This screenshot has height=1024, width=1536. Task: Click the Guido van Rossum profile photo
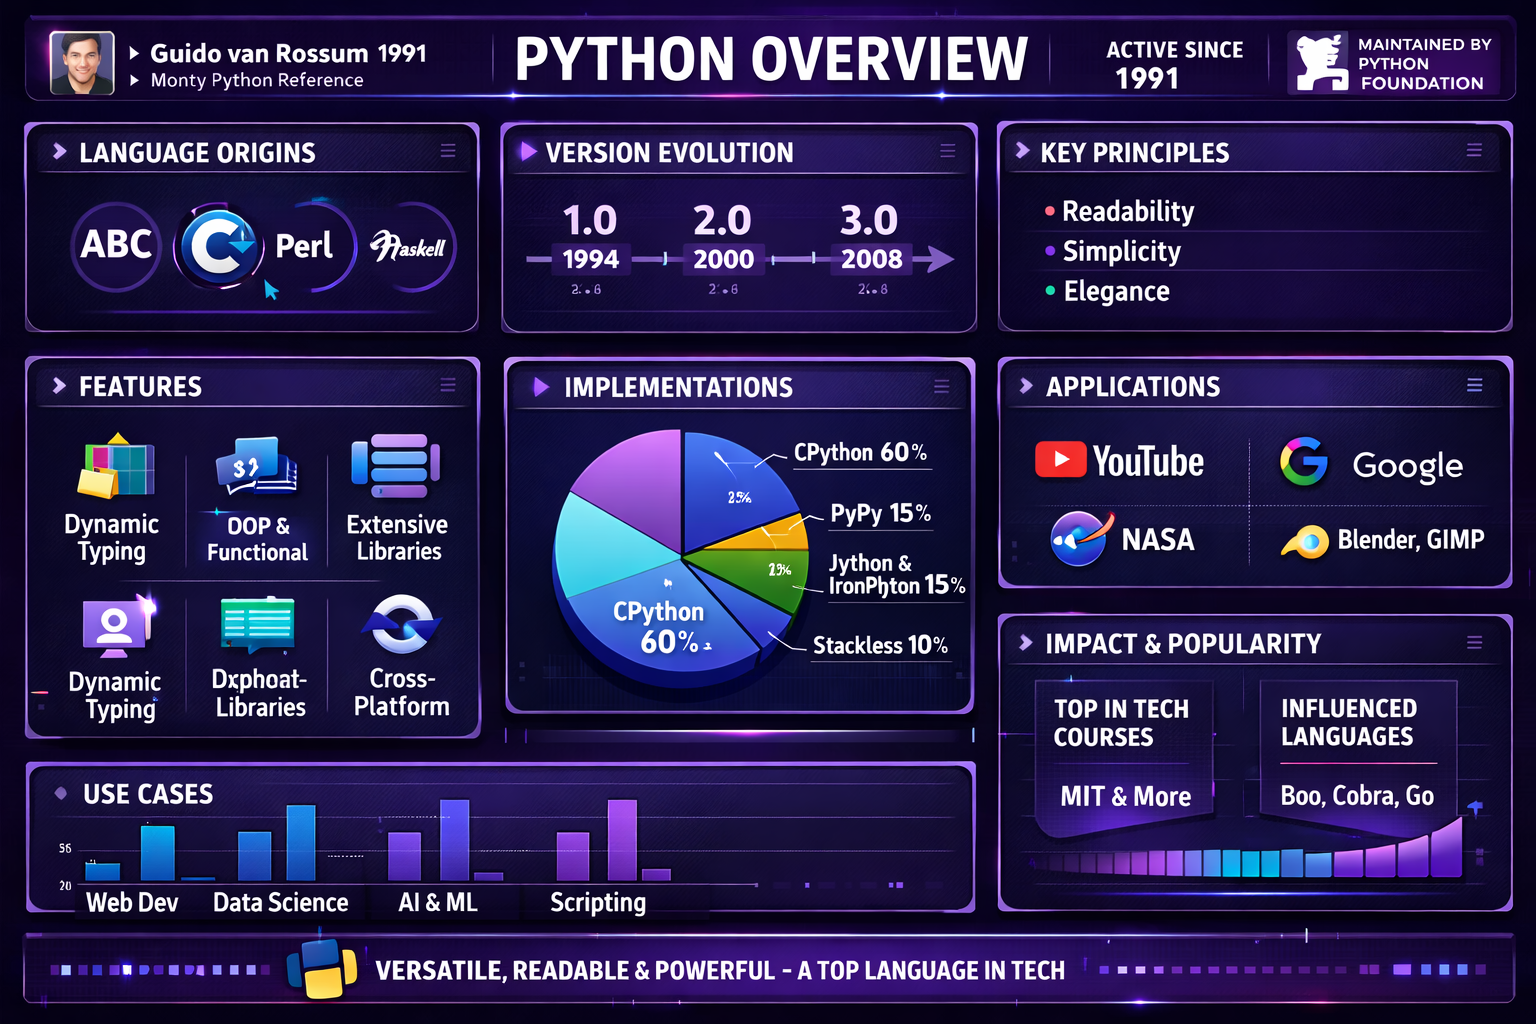pyautogui.click(x=82, y=63)
